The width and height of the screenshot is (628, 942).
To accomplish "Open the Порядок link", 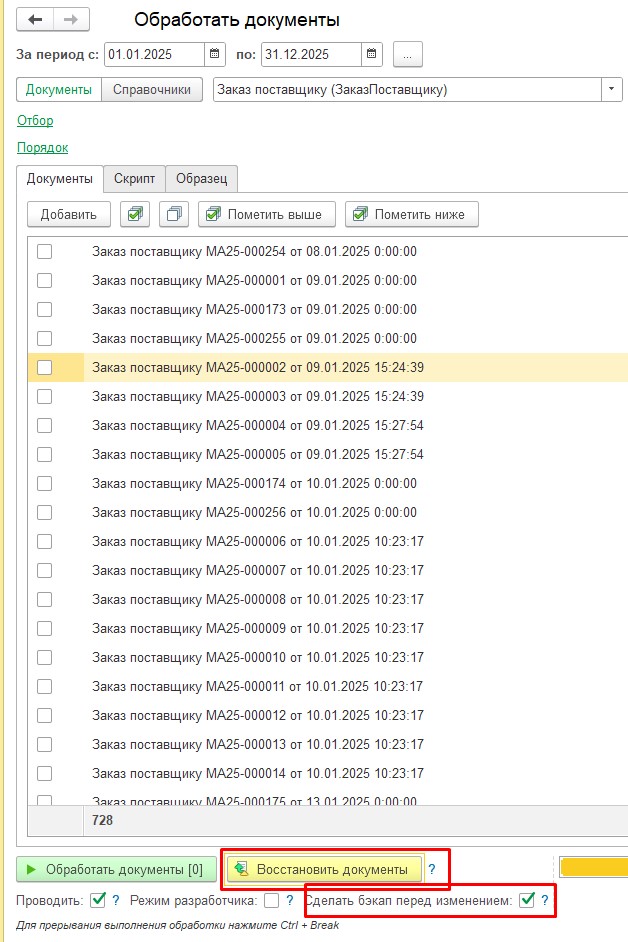I will [x=42, y=147].
